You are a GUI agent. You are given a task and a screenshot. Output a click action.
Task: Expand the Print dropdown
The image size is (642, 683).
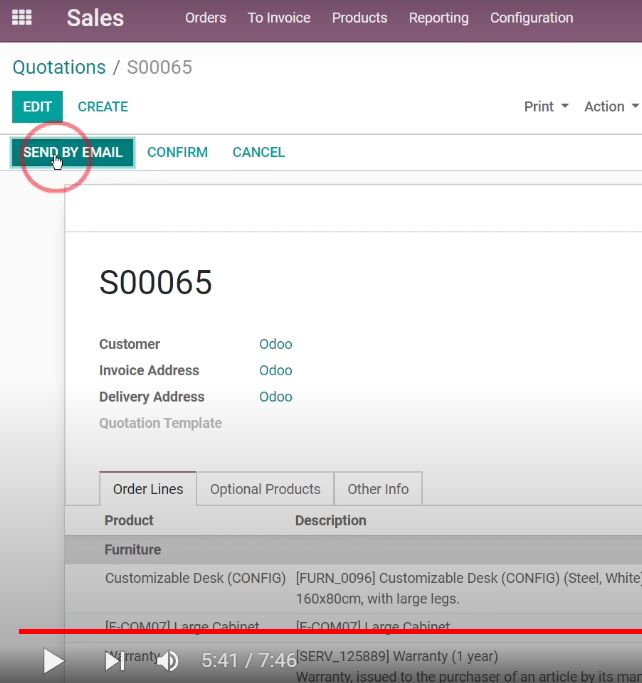point(546,107)
